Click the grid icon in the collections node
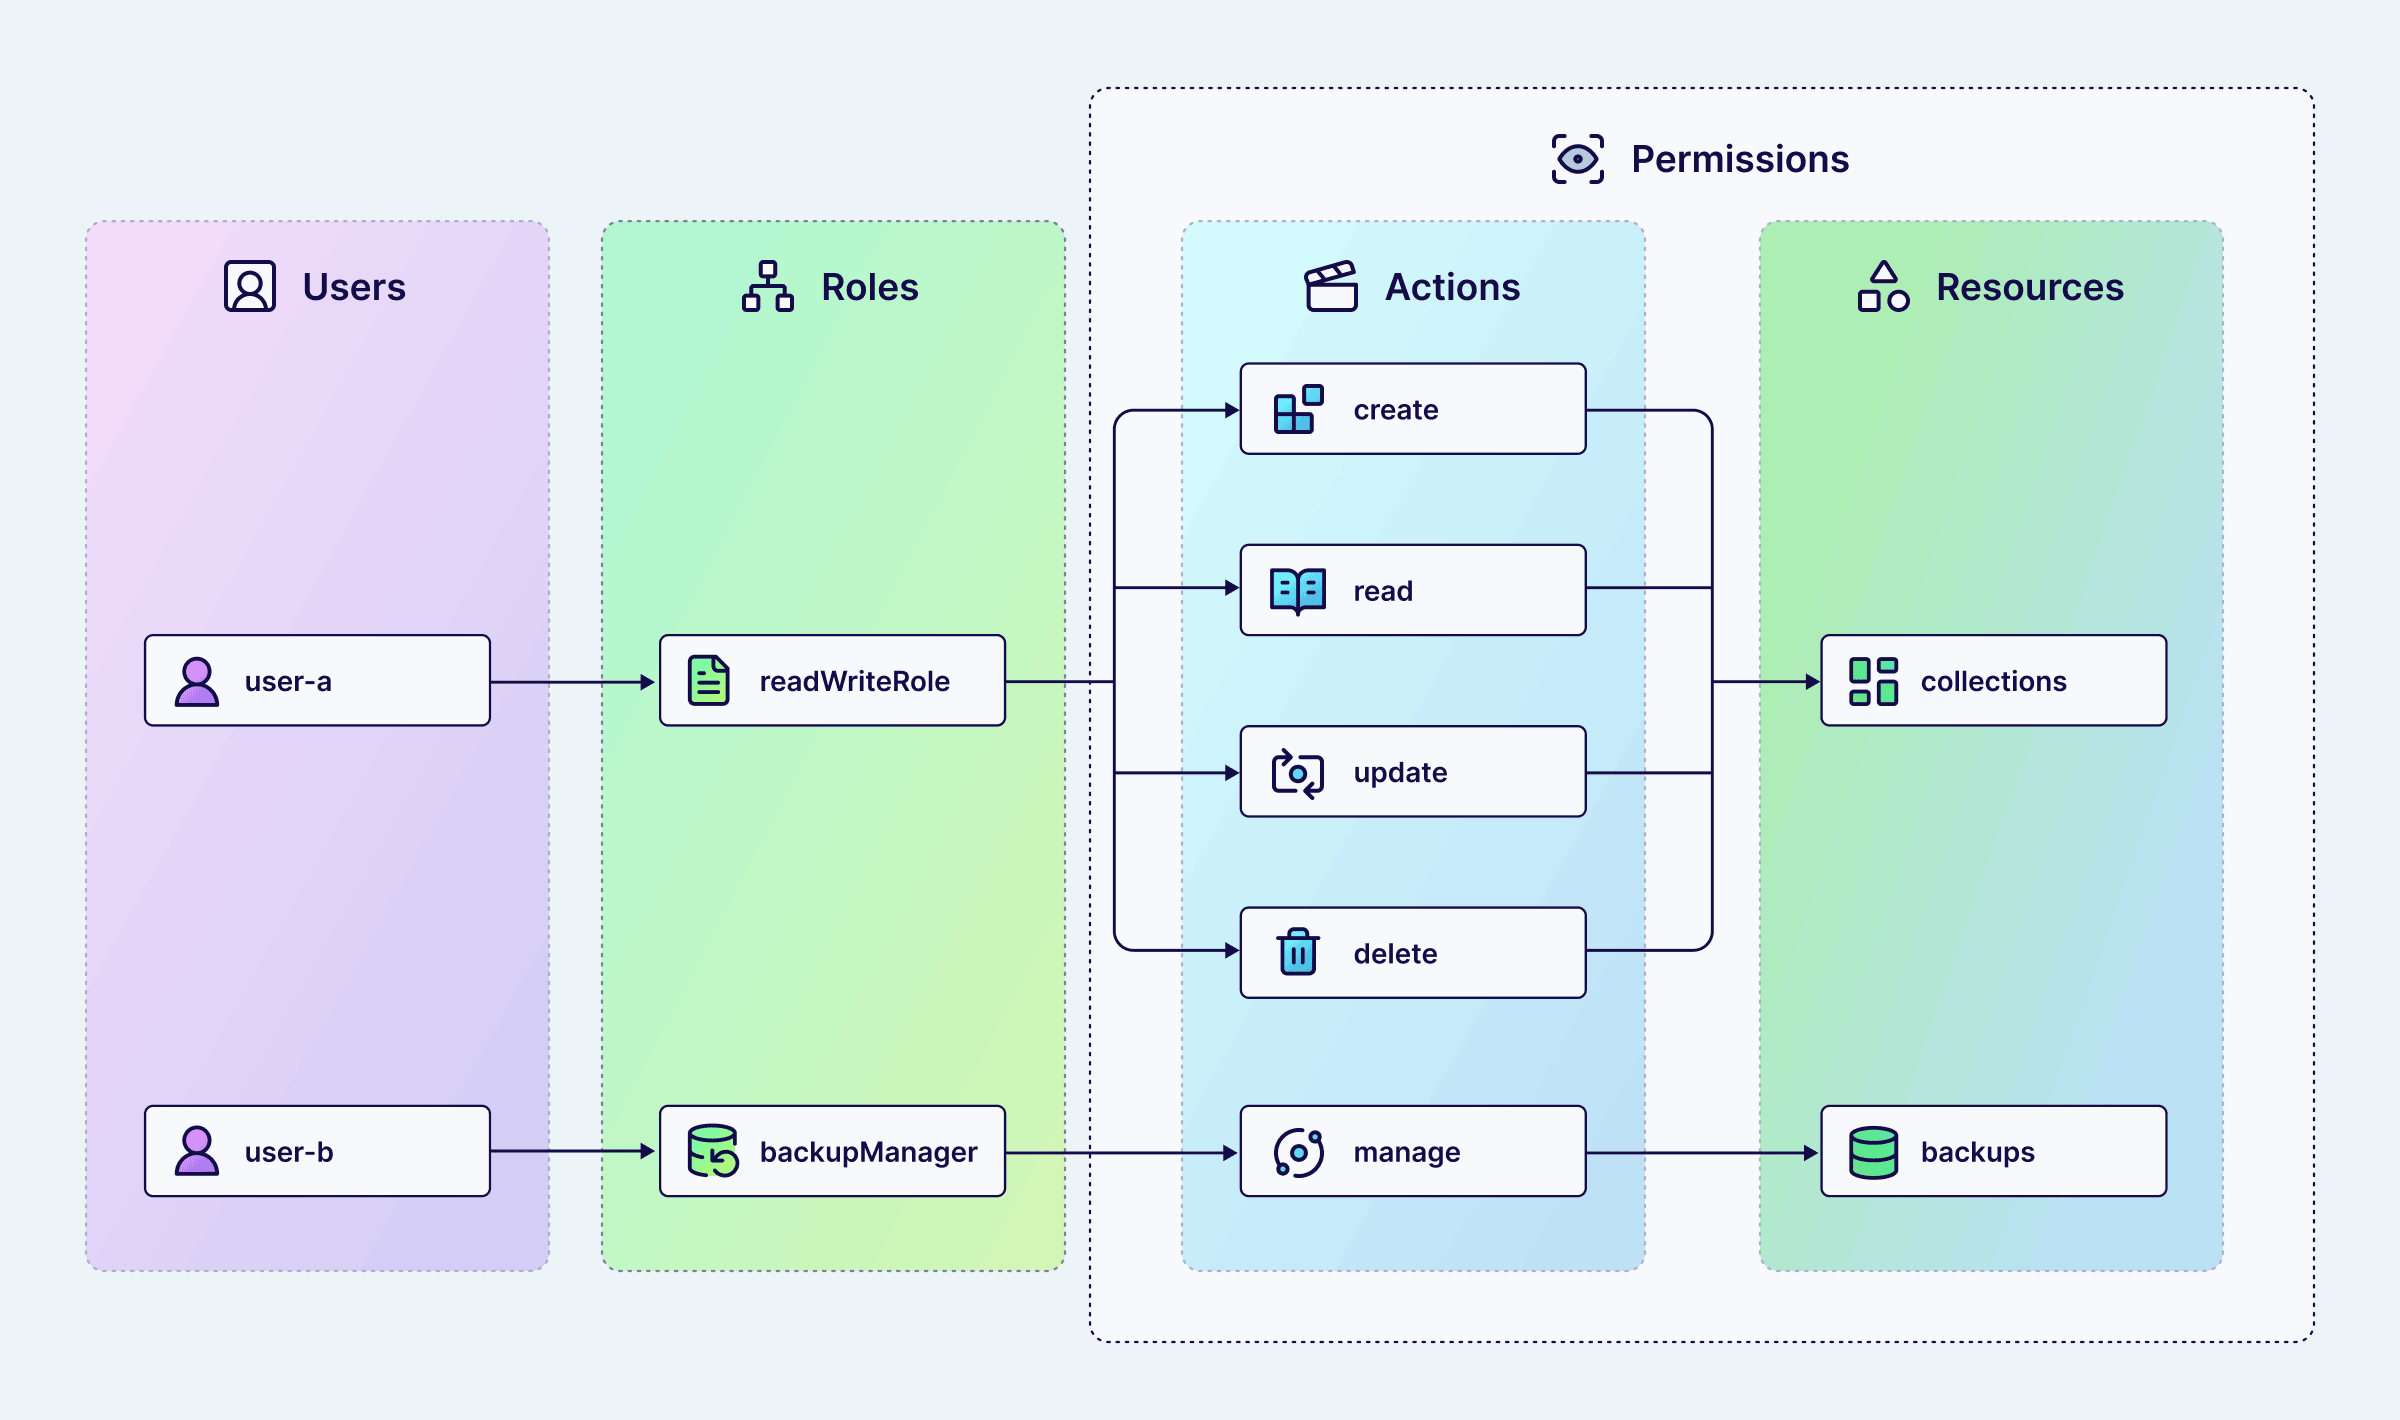The image size is (2400, 1420). click(1872, 680)
